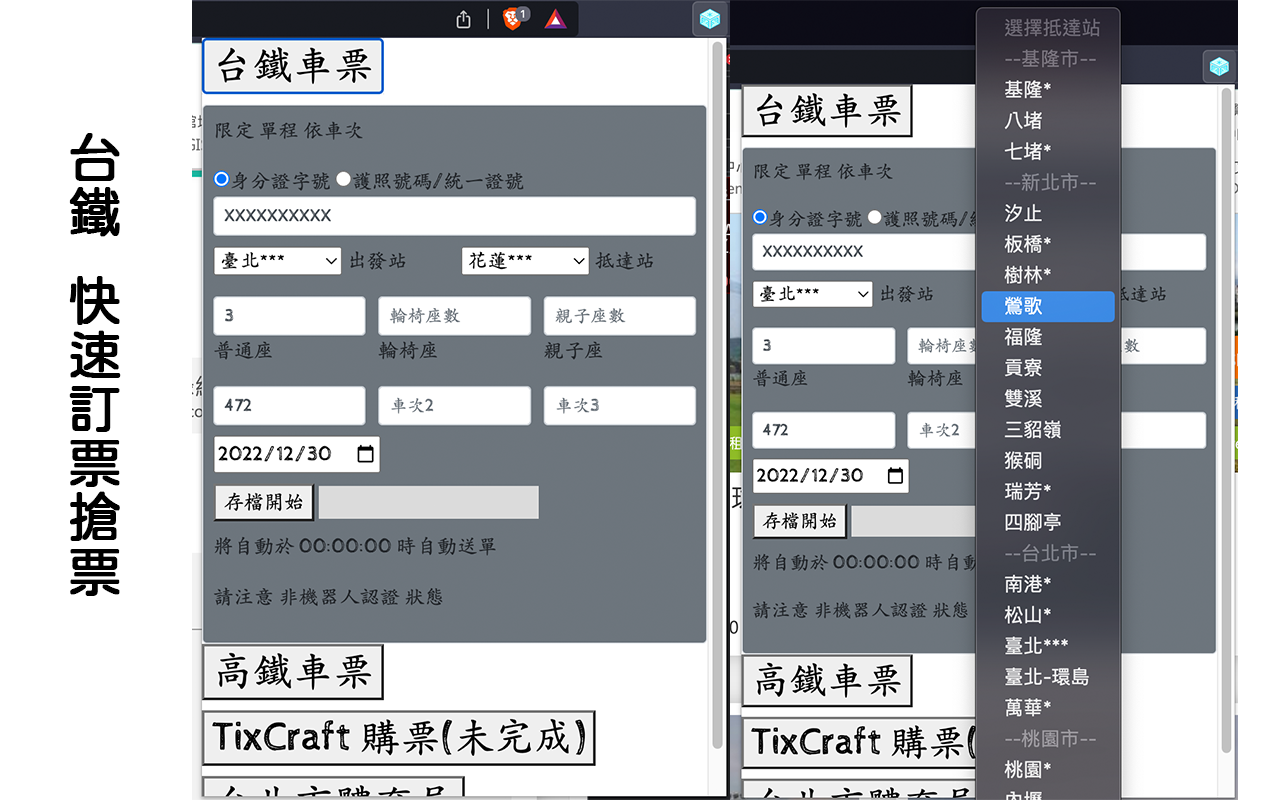Screen dimensions: 1280x800
Task: Click the 2022/12/30 date field in left panel
Action: pyautogui.click(x=297, y=454)
